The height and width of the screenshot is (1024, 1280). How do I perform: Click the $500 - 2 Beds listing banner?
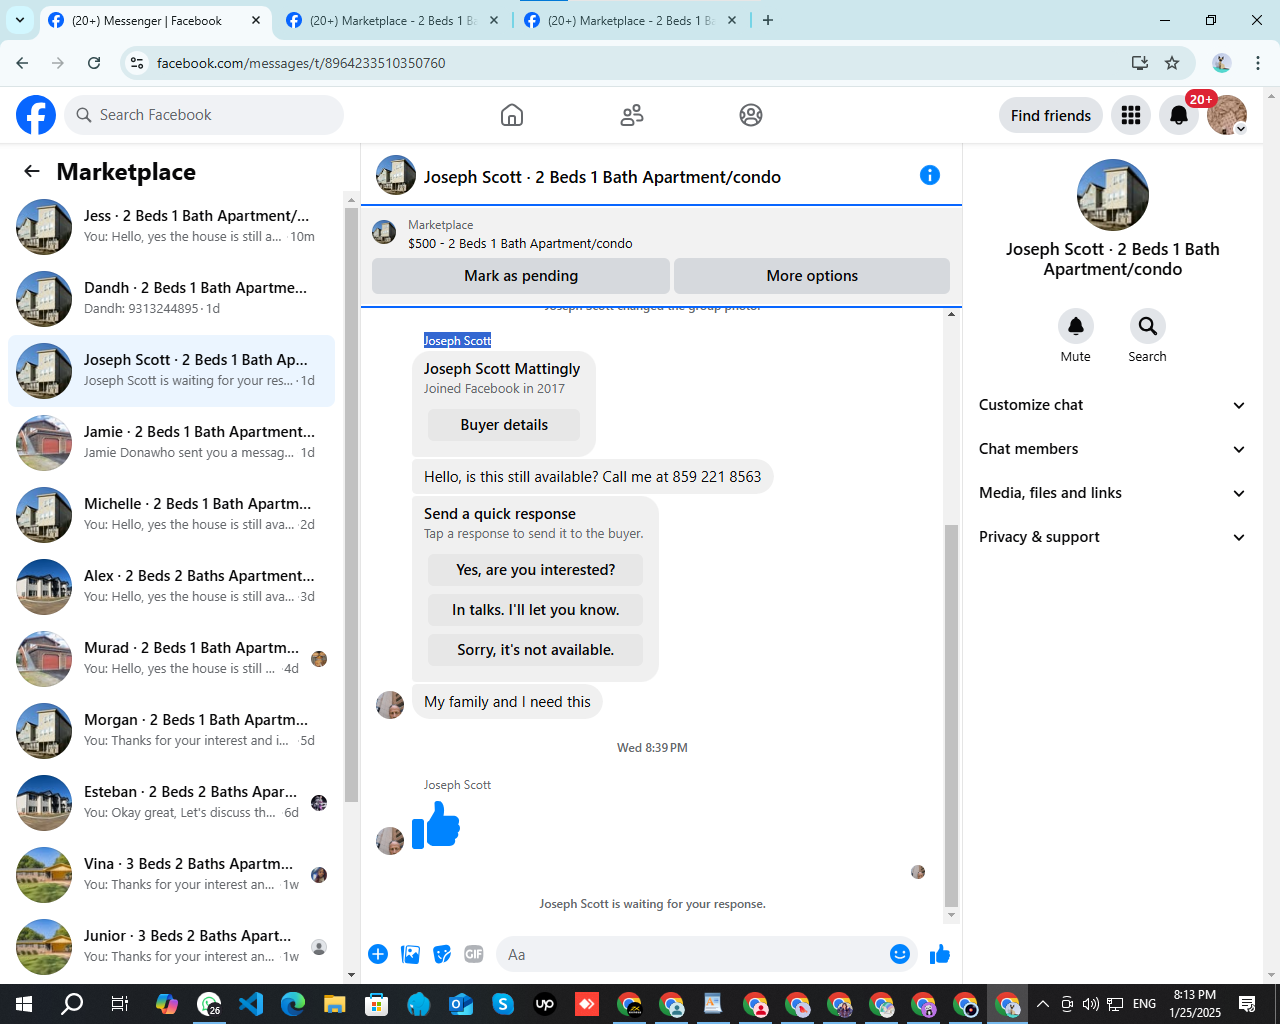point(661,234)
